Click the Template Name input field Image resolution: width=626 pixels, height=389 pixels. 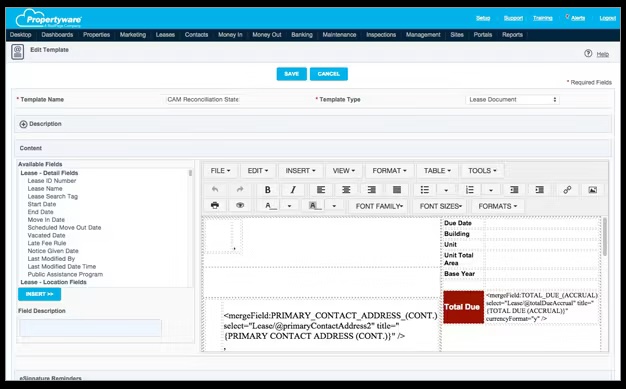[203, 99]
